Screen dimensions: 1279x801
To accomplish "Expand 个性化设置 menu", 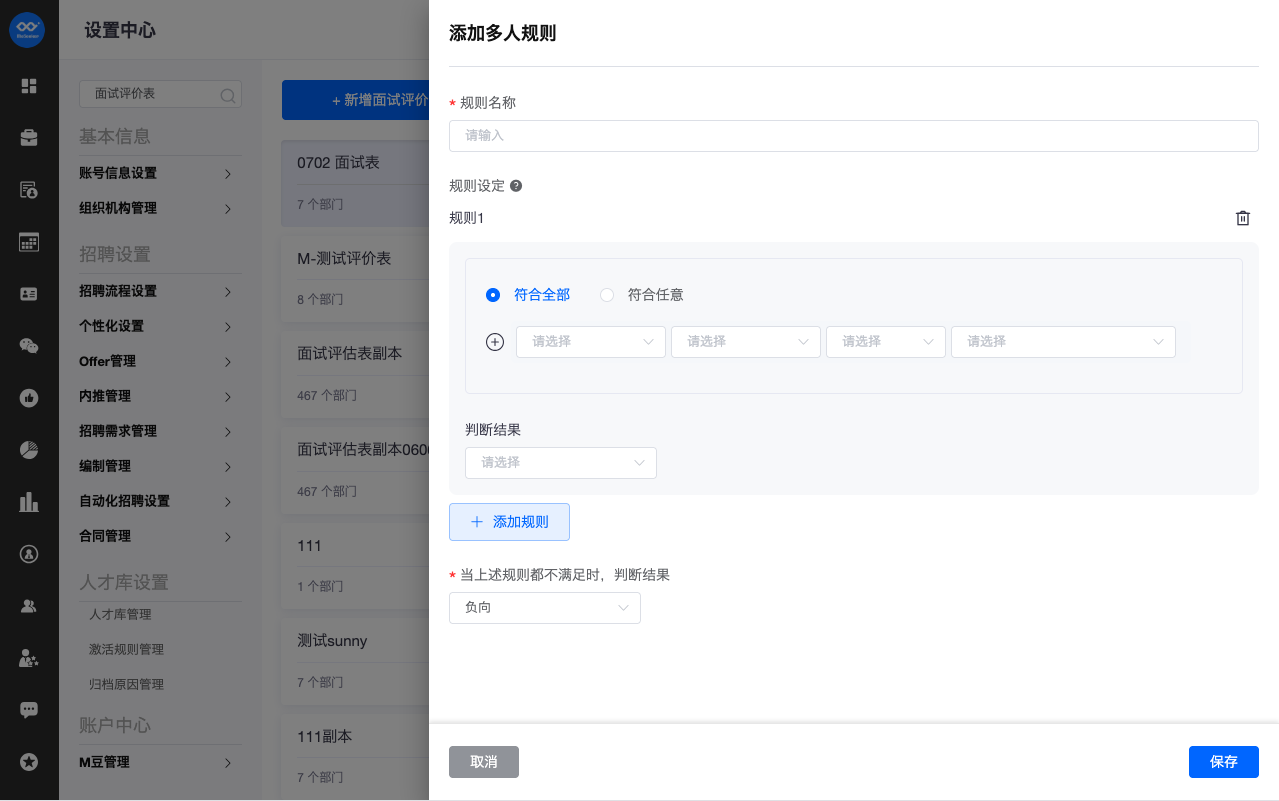I will pos(160,326).
